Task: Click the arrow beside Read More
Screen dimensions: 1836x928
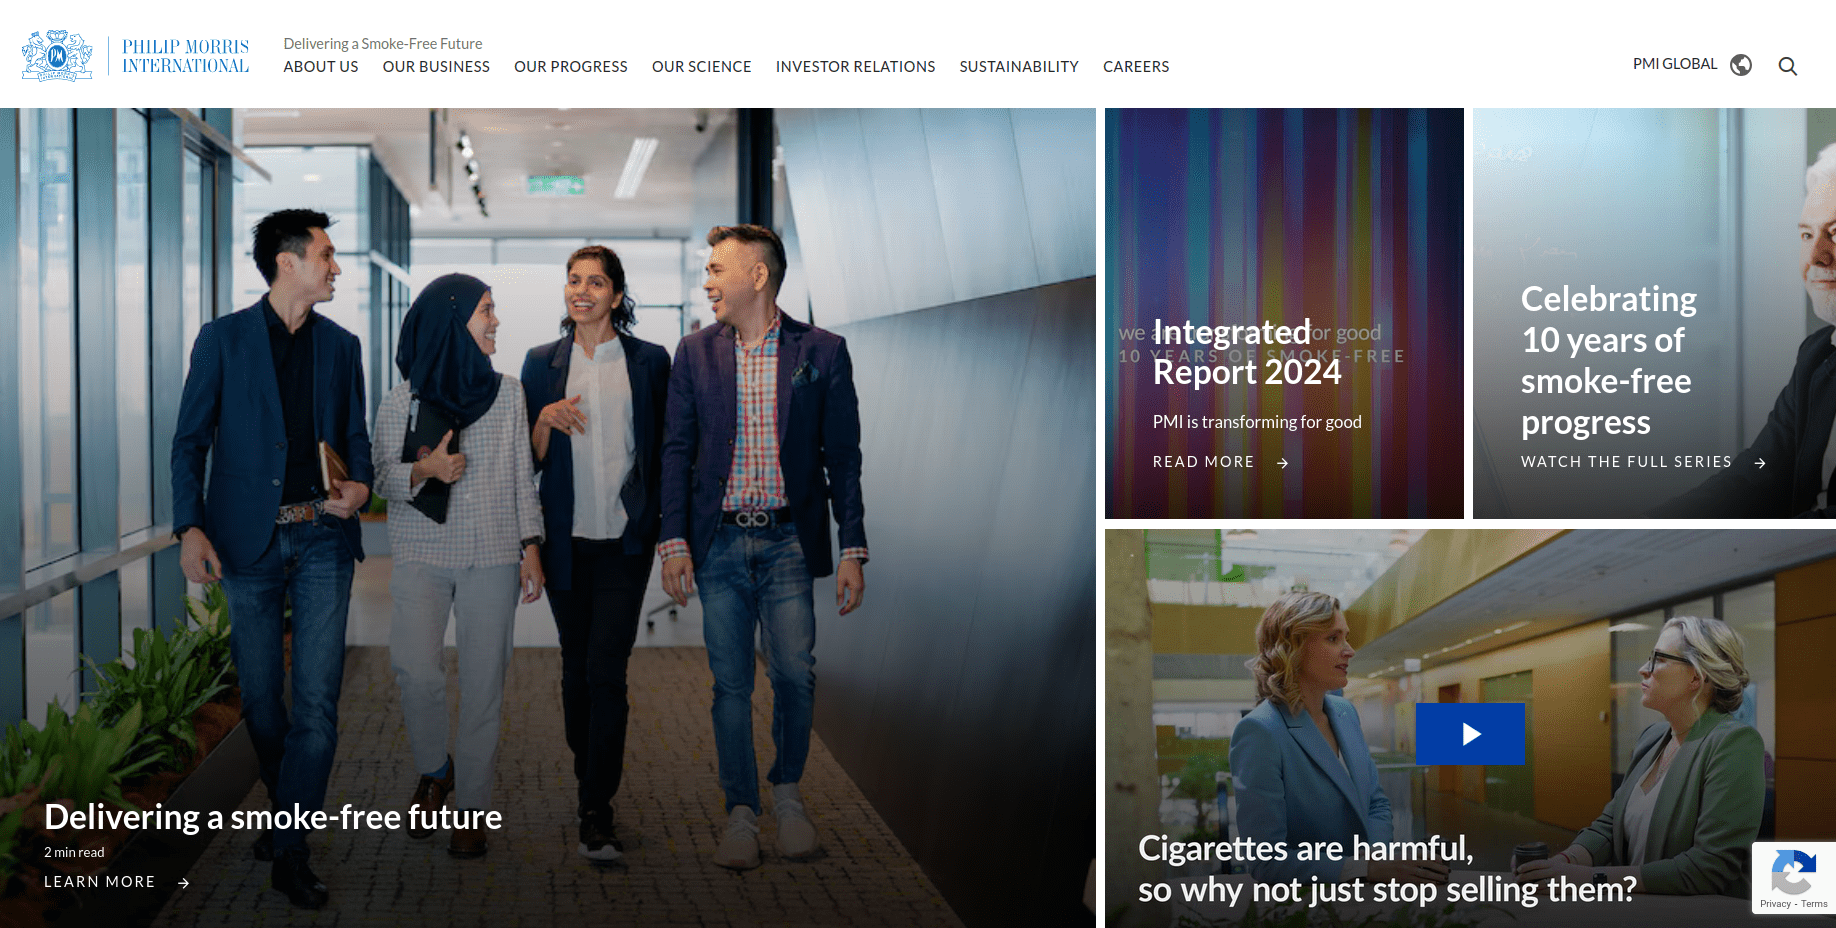Action: coord(1282,463)
